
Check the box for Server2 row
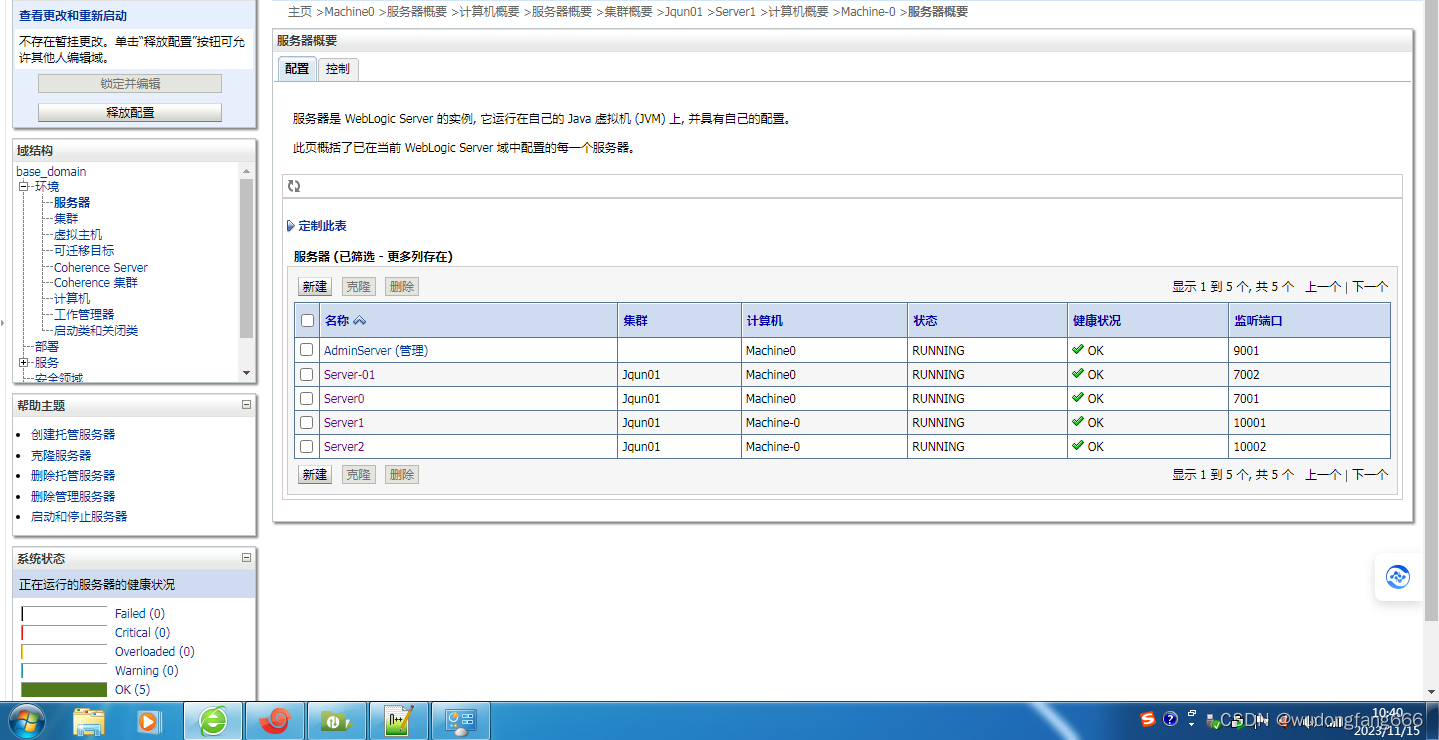(x=307, y=446)
